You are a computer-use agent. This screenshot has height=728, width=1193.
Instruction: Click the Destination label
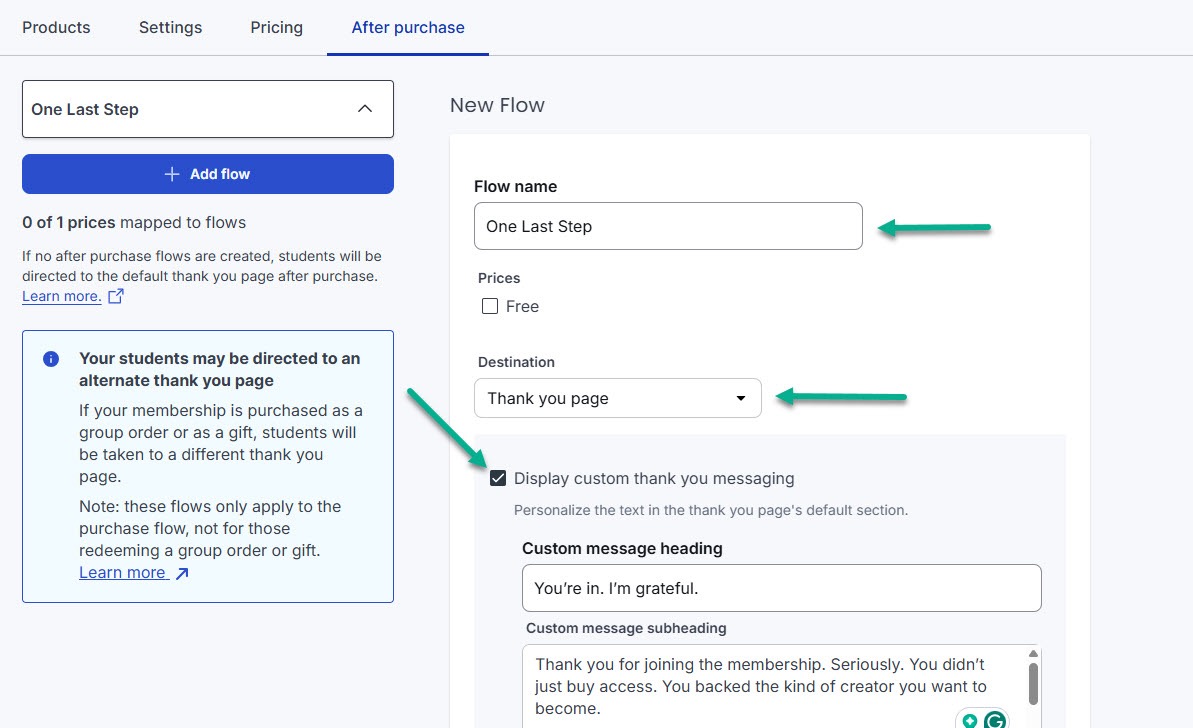click(x=516, y=362)
